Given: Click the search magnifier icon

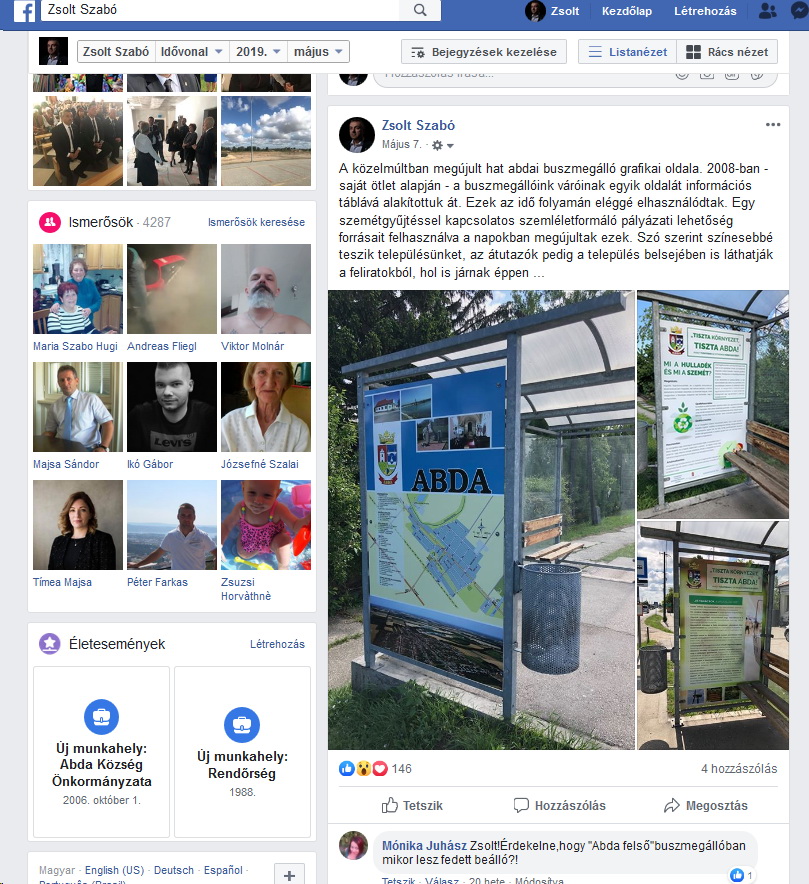Looking at the screenshot, I should (x=420, y=10).
